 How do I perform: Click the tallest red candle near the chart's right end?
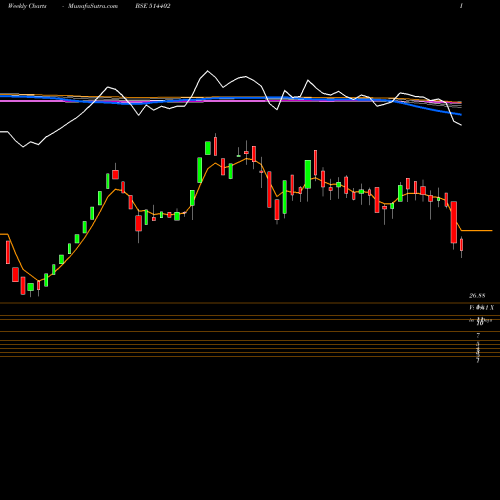[454, 222]
